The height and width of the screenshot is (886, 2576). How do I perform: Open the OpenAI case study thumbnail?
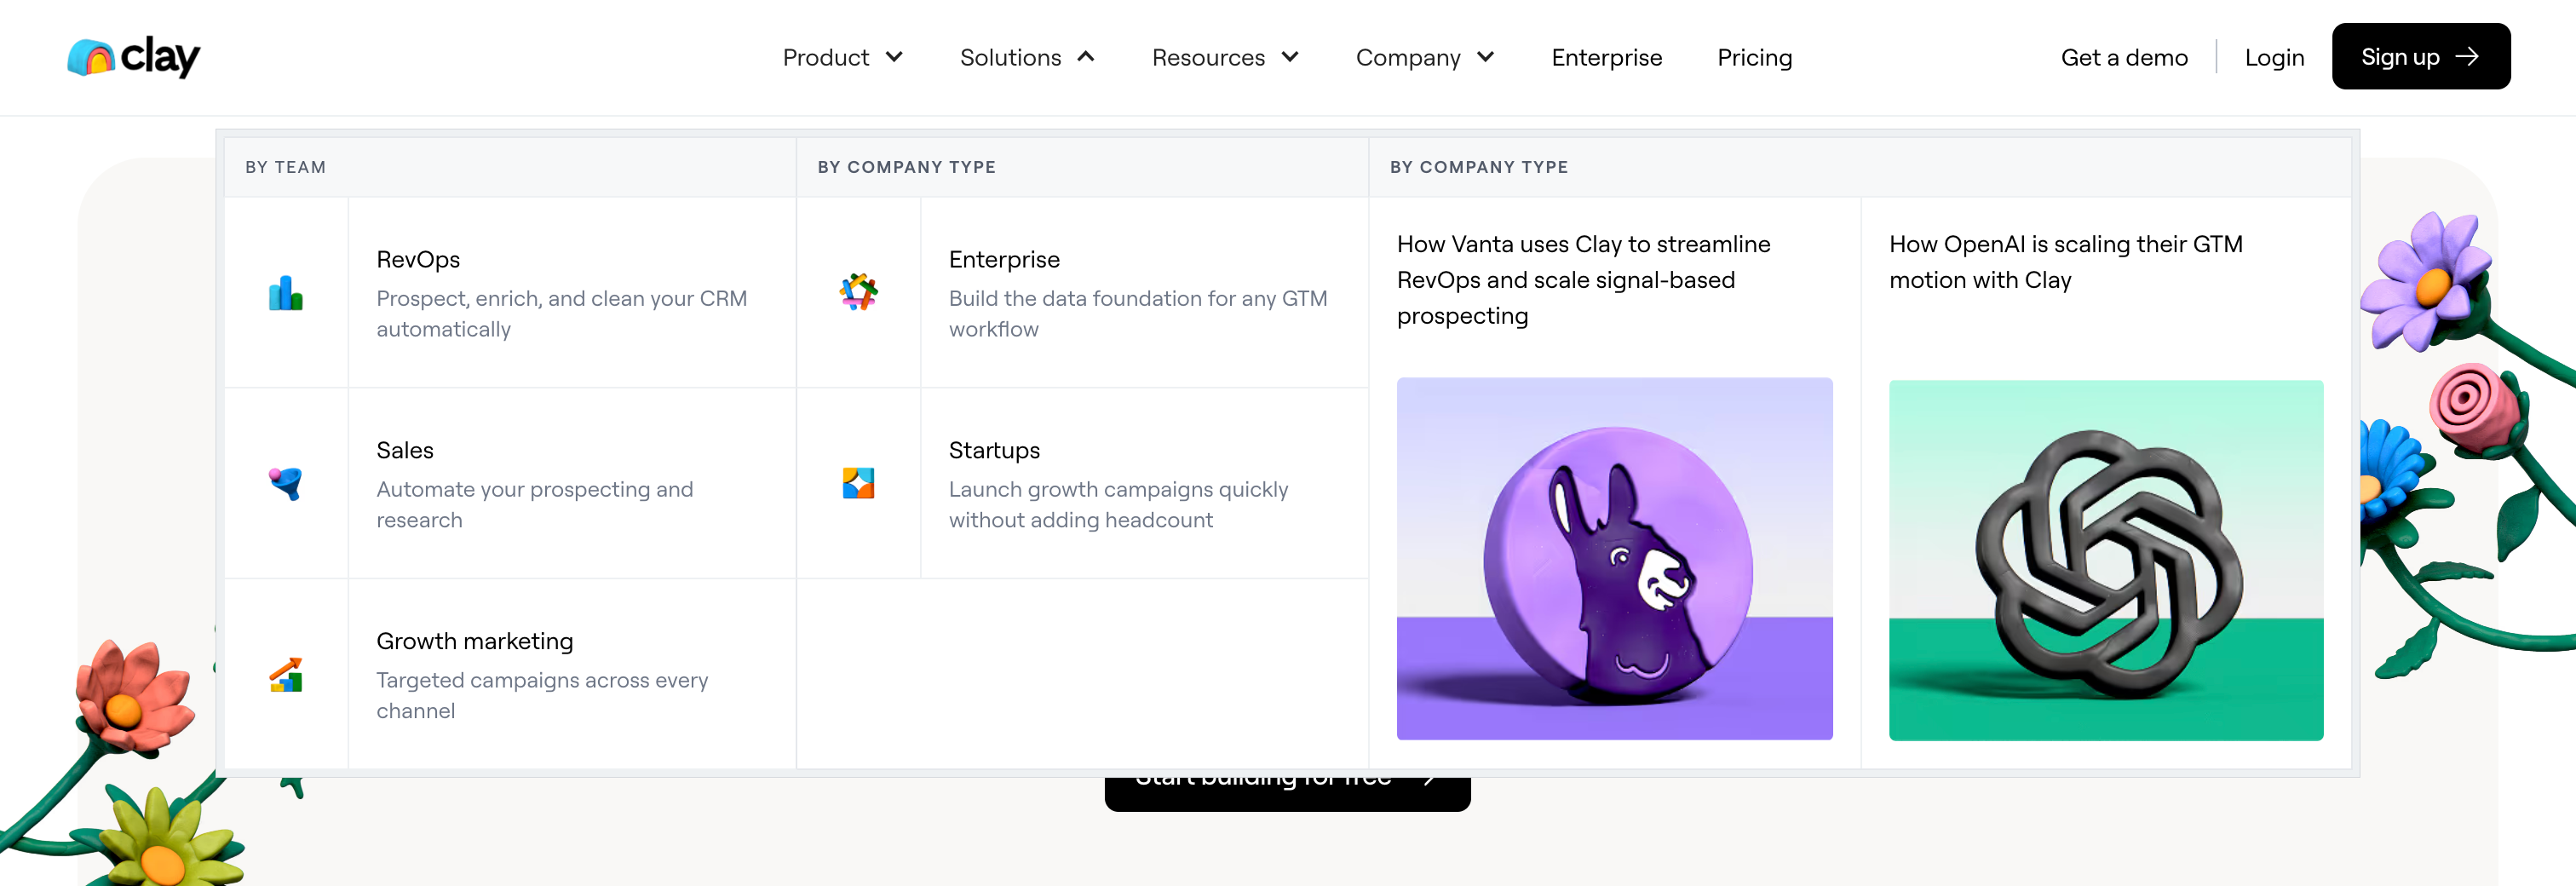point(2105,560)
